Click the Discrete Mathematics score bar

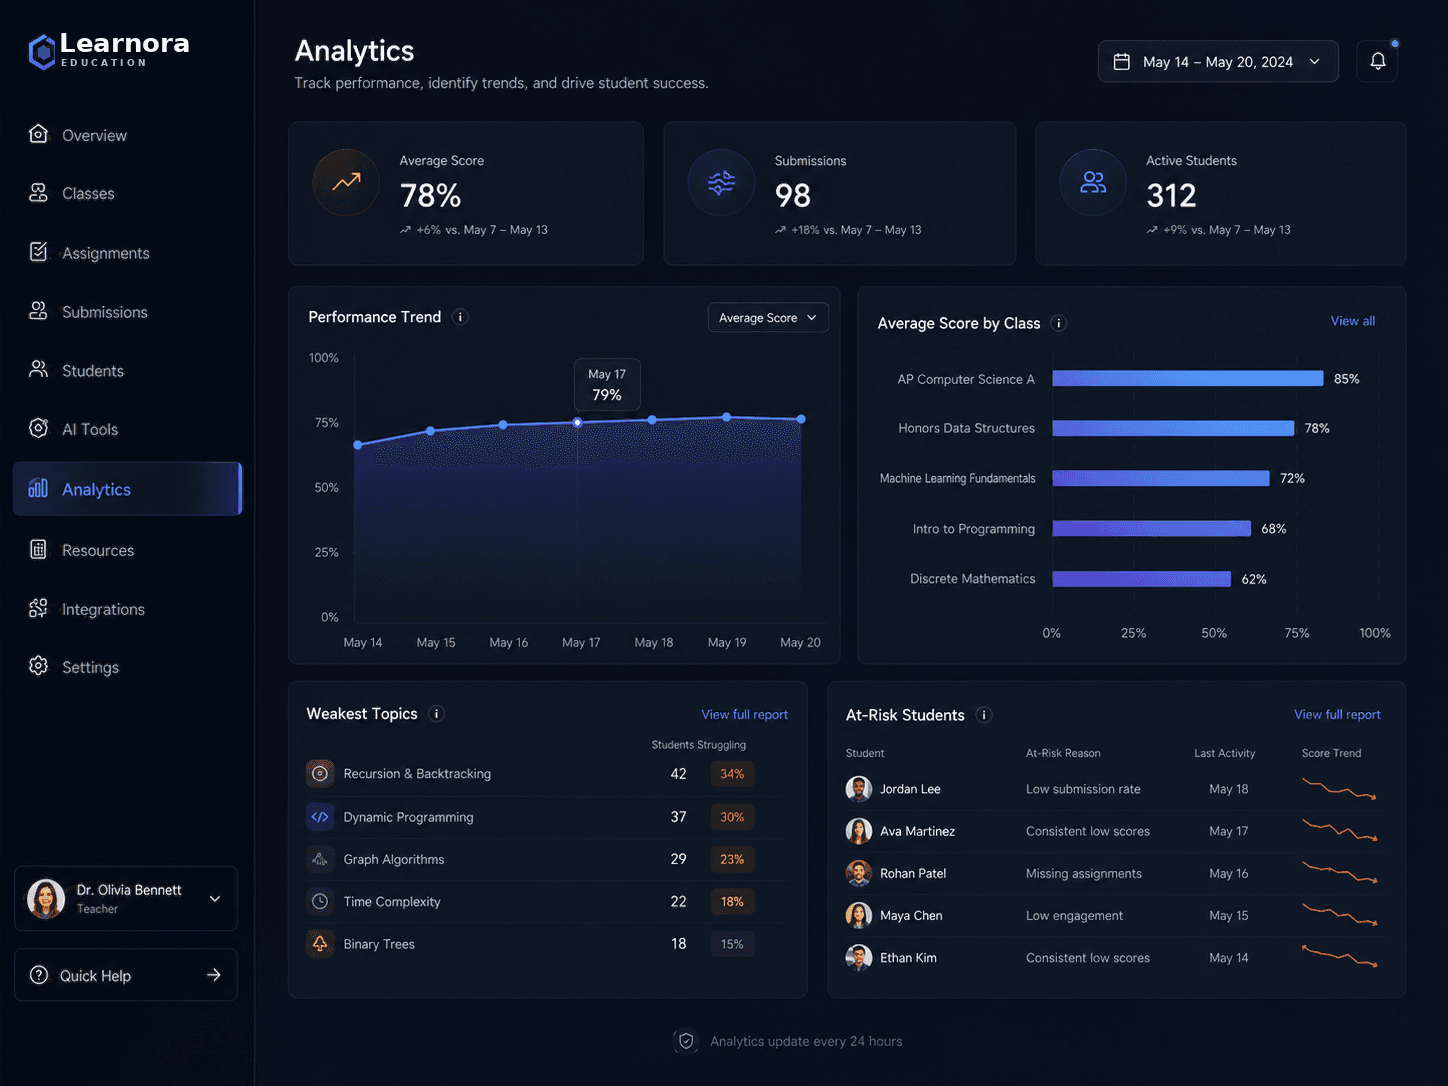pos(1141,579)
